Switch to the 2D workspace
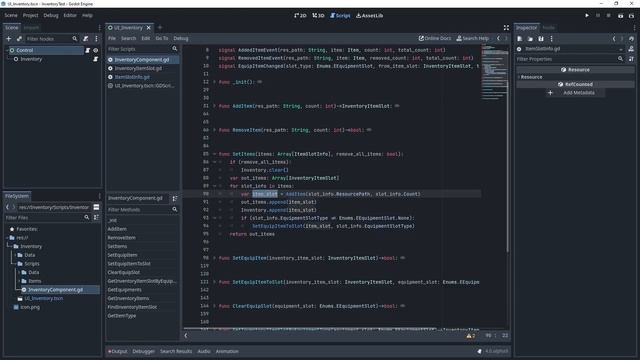 click(x=300, y=16)
